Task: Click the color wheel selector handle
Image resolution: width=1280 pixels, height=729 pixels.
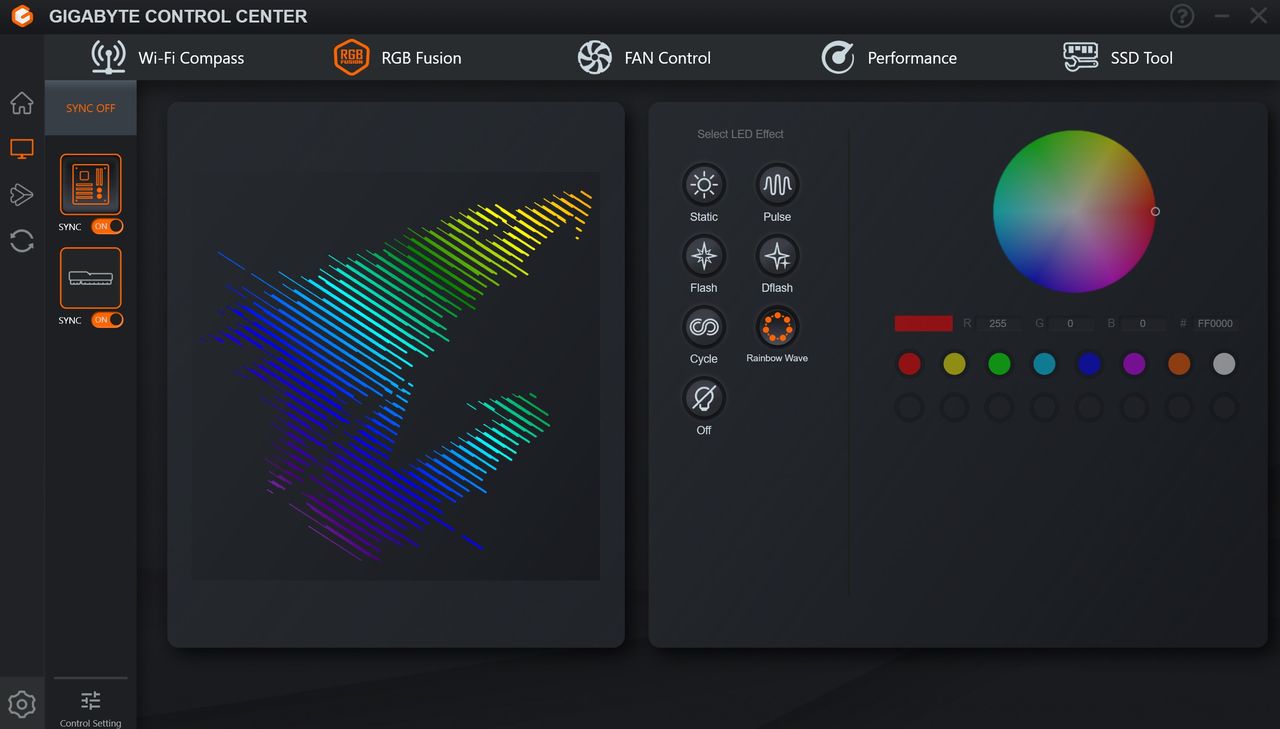Action: coord(1155,211)
